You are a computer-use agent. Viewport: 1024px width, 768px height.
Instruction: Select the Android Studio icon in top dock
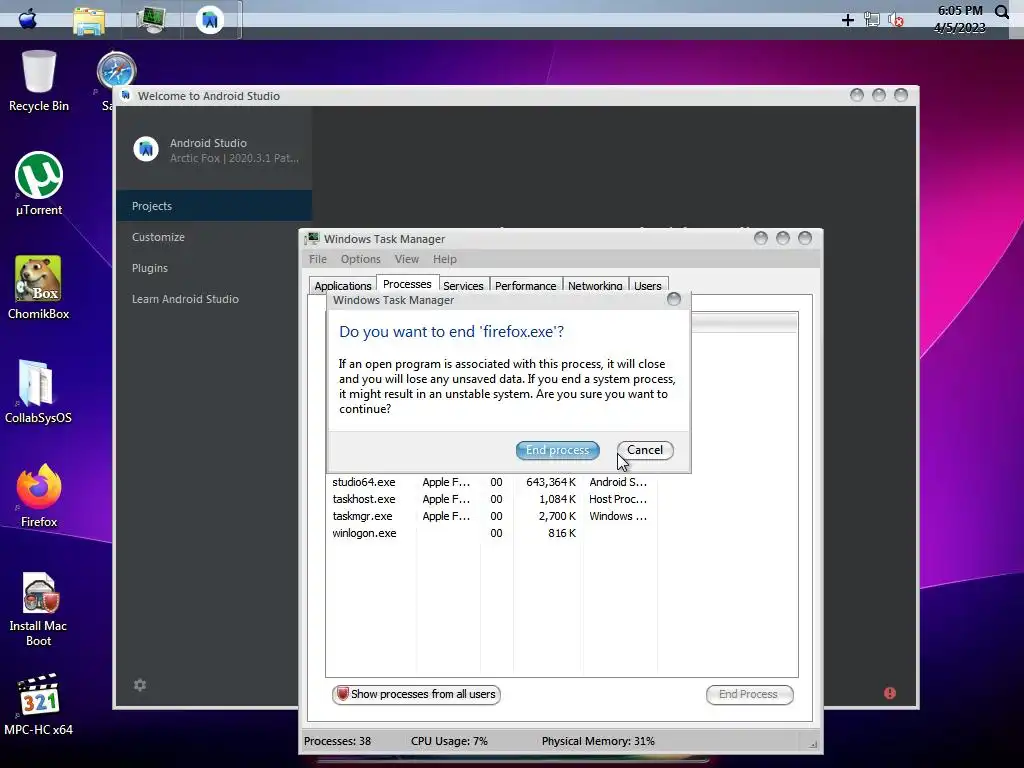[x=210, y=20]
